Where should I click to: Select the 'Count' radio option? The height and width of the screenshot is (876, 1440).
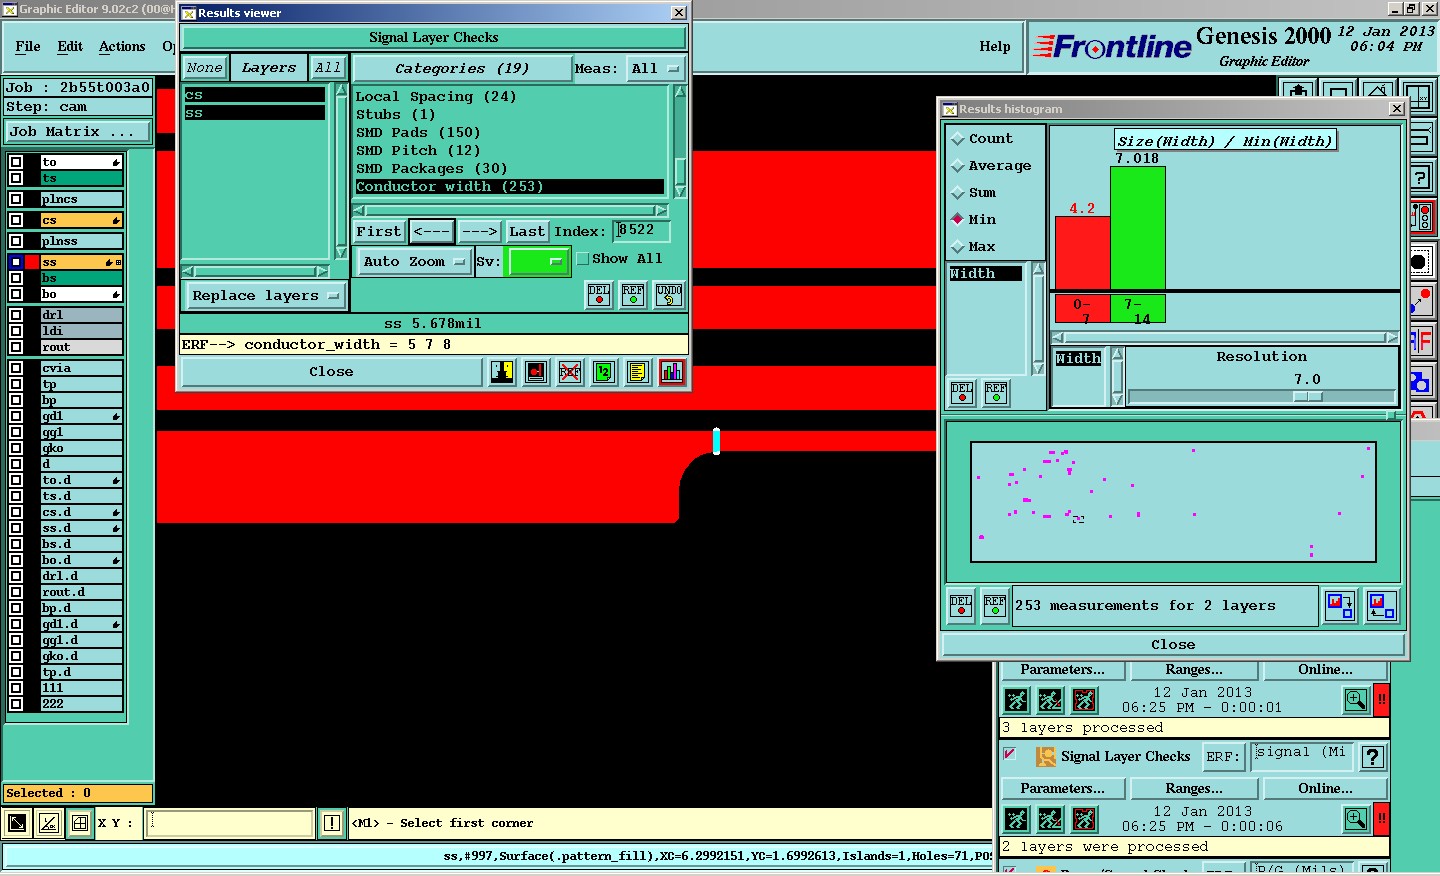[x=957, y=139]
